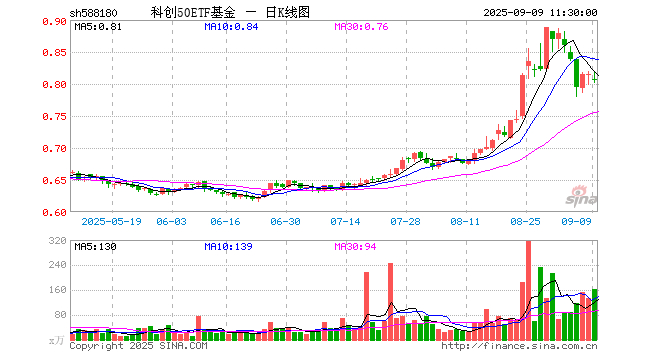The width and height of the screenshot is (660, 360).
Task: Click the 06-03 date axis label
Action: point(171,221)
